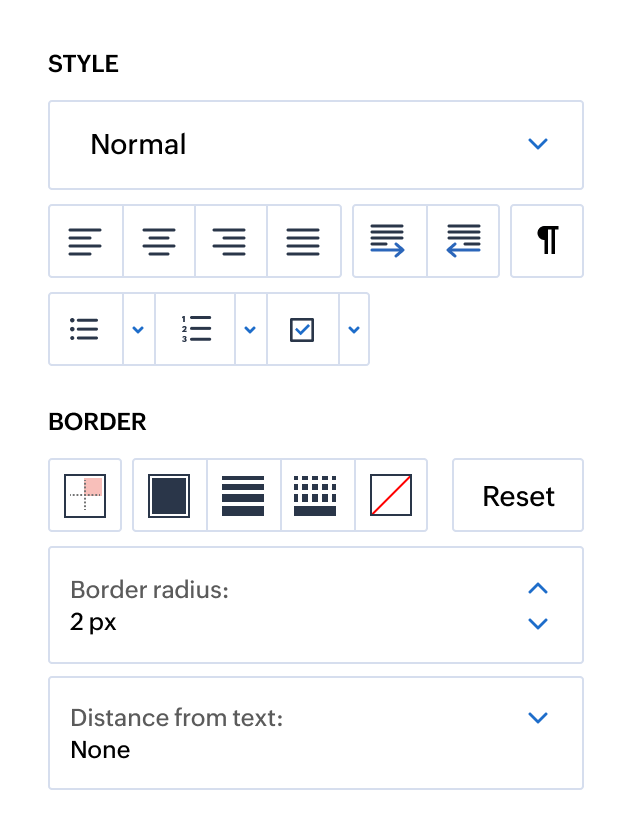This screenshot has width=622, height=834.
Task: Insert a checkbox checklist
Action: 302,329
